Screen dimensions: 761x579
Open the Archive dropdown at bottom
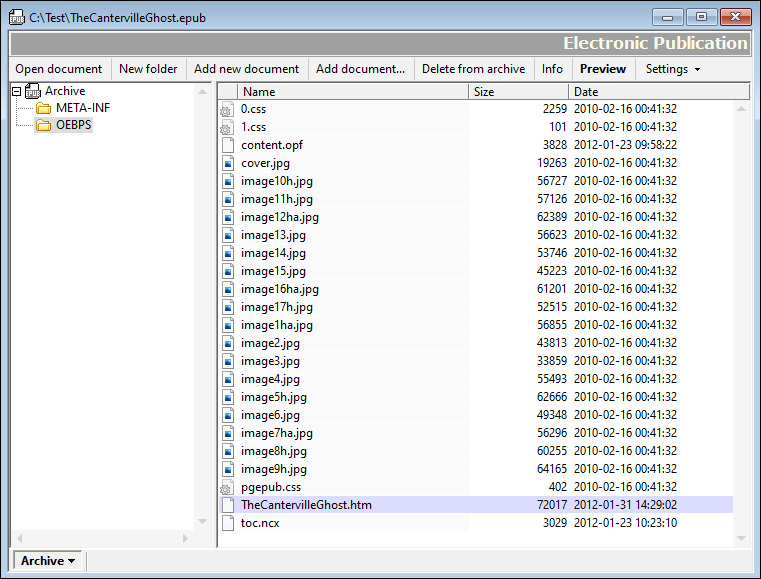(x=48, y=561)
